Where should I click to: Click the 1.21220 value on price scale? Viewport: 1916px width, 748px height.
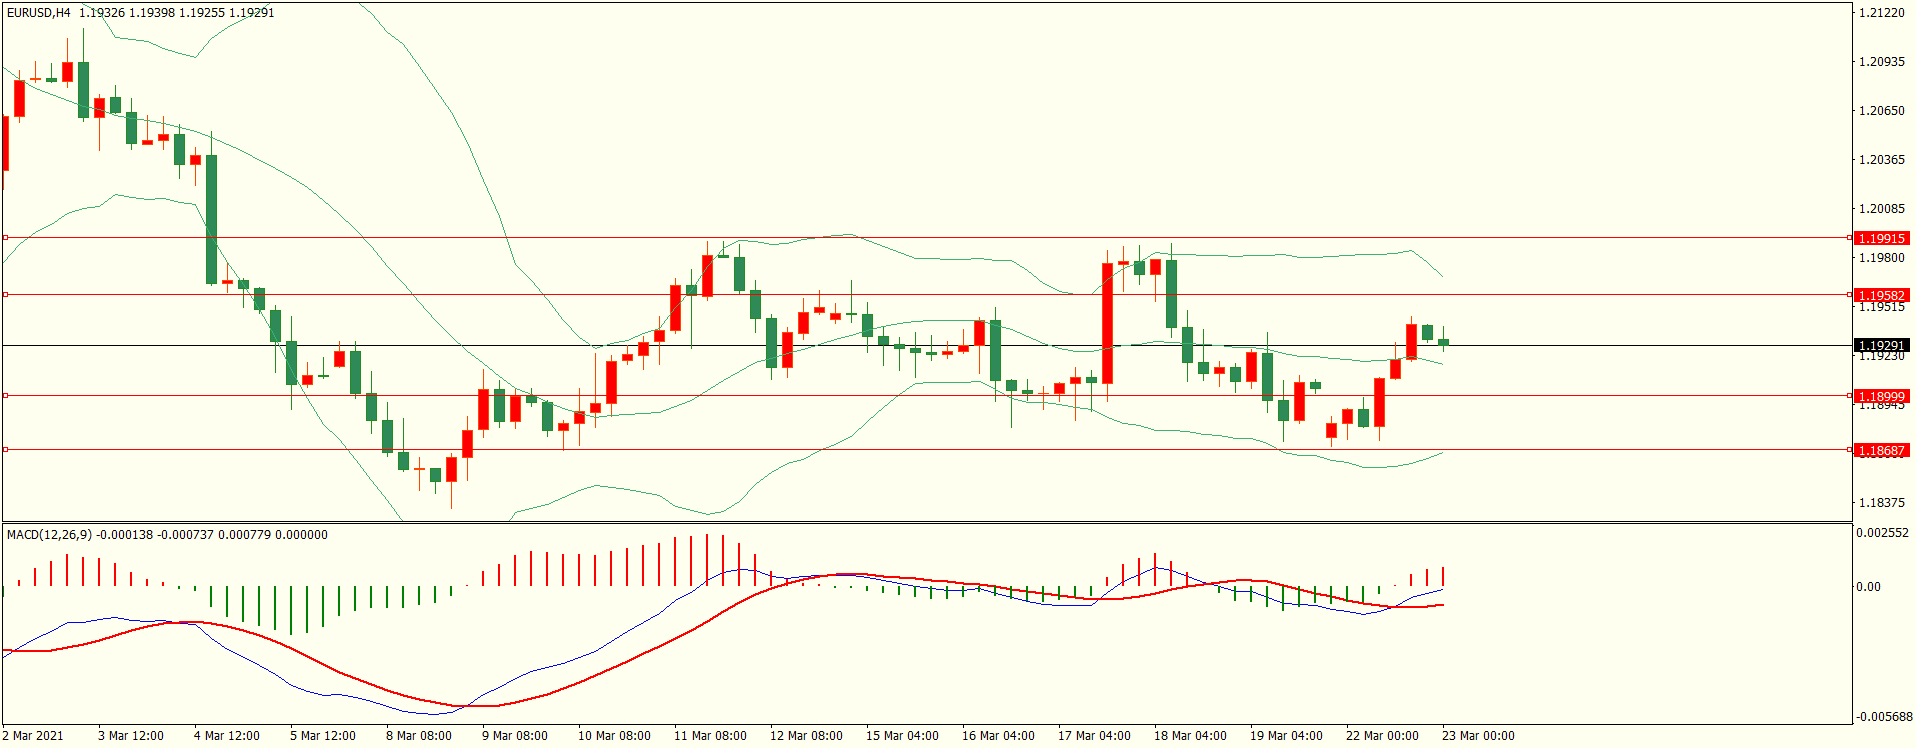[1881, 13]
